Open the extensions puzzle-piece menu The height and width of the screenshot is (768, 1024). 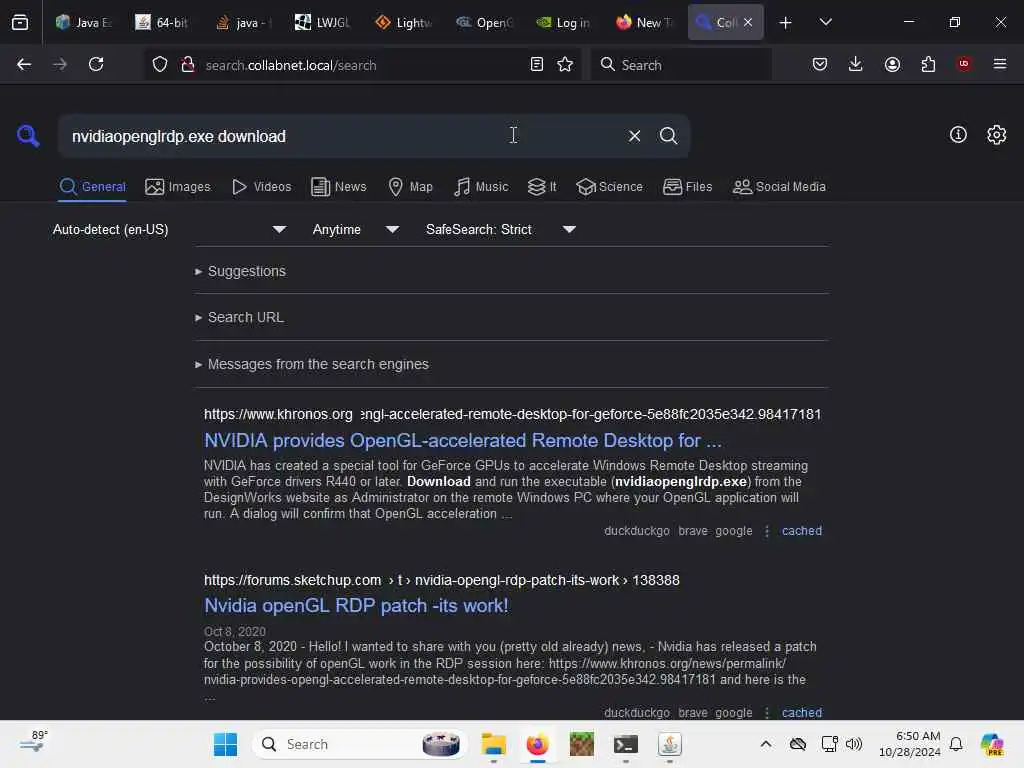pyautogui.click(x=928, y=64)
